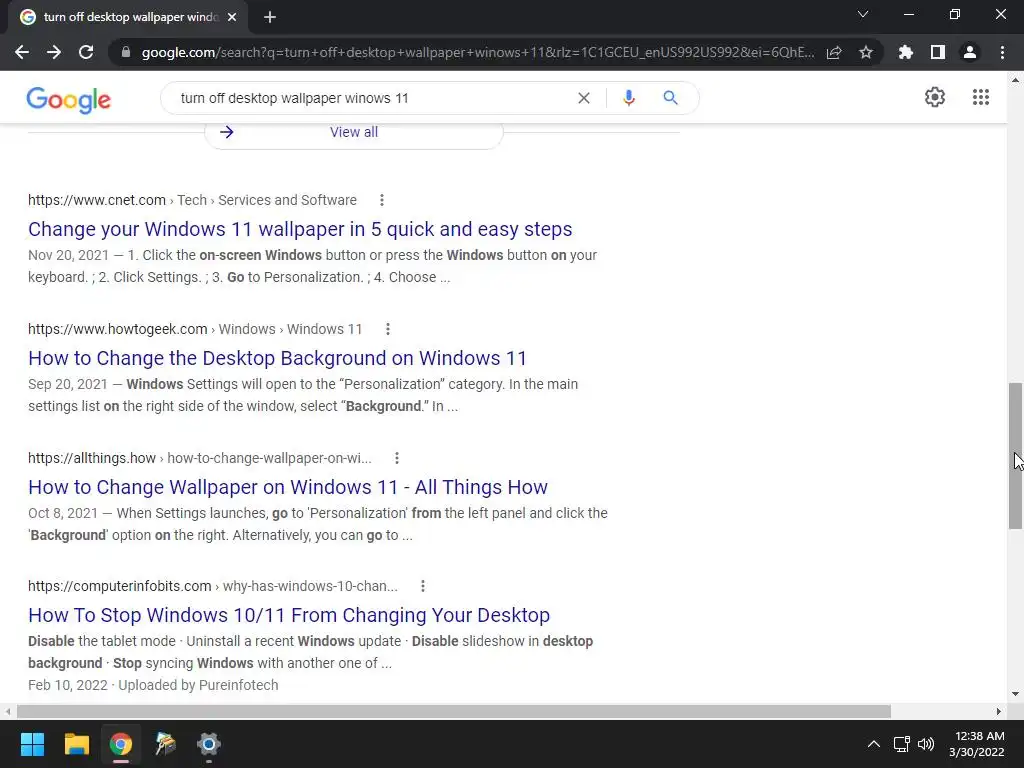Viewport: 1024px width, 768px height.
Task: Open the volume speaker tray icon
Action: tap(925, 744)
